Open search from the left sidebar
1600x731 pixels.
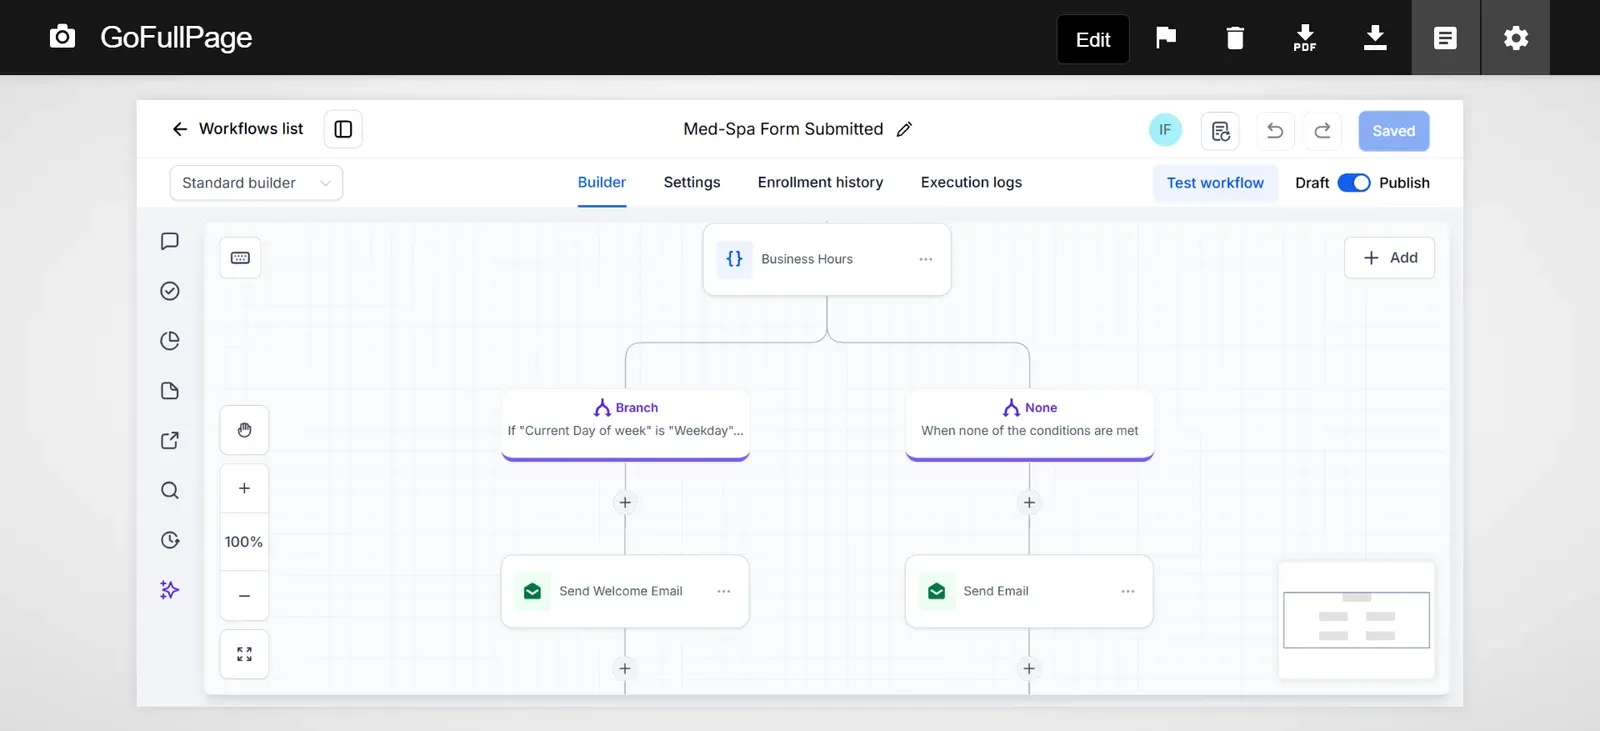[170, 490]
